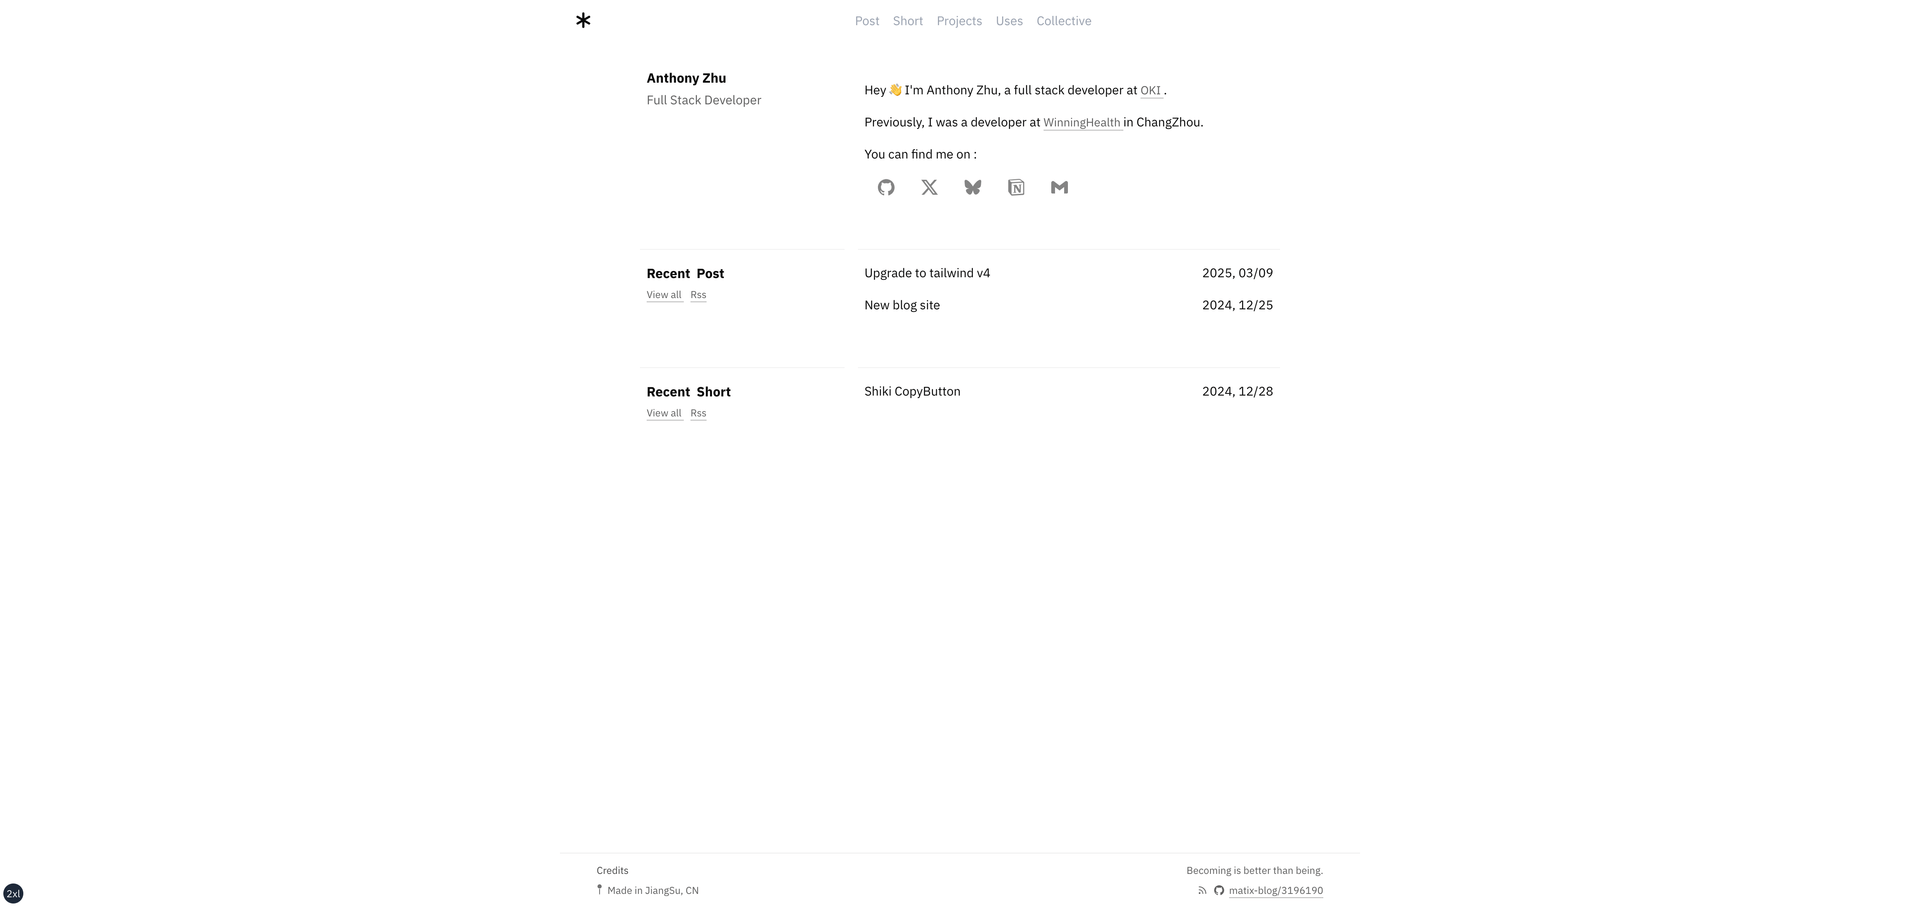Open the Rss link under Recent Short
This screenshot has width=1920, height=907.
pyautogui.click(x=698, y=413)
